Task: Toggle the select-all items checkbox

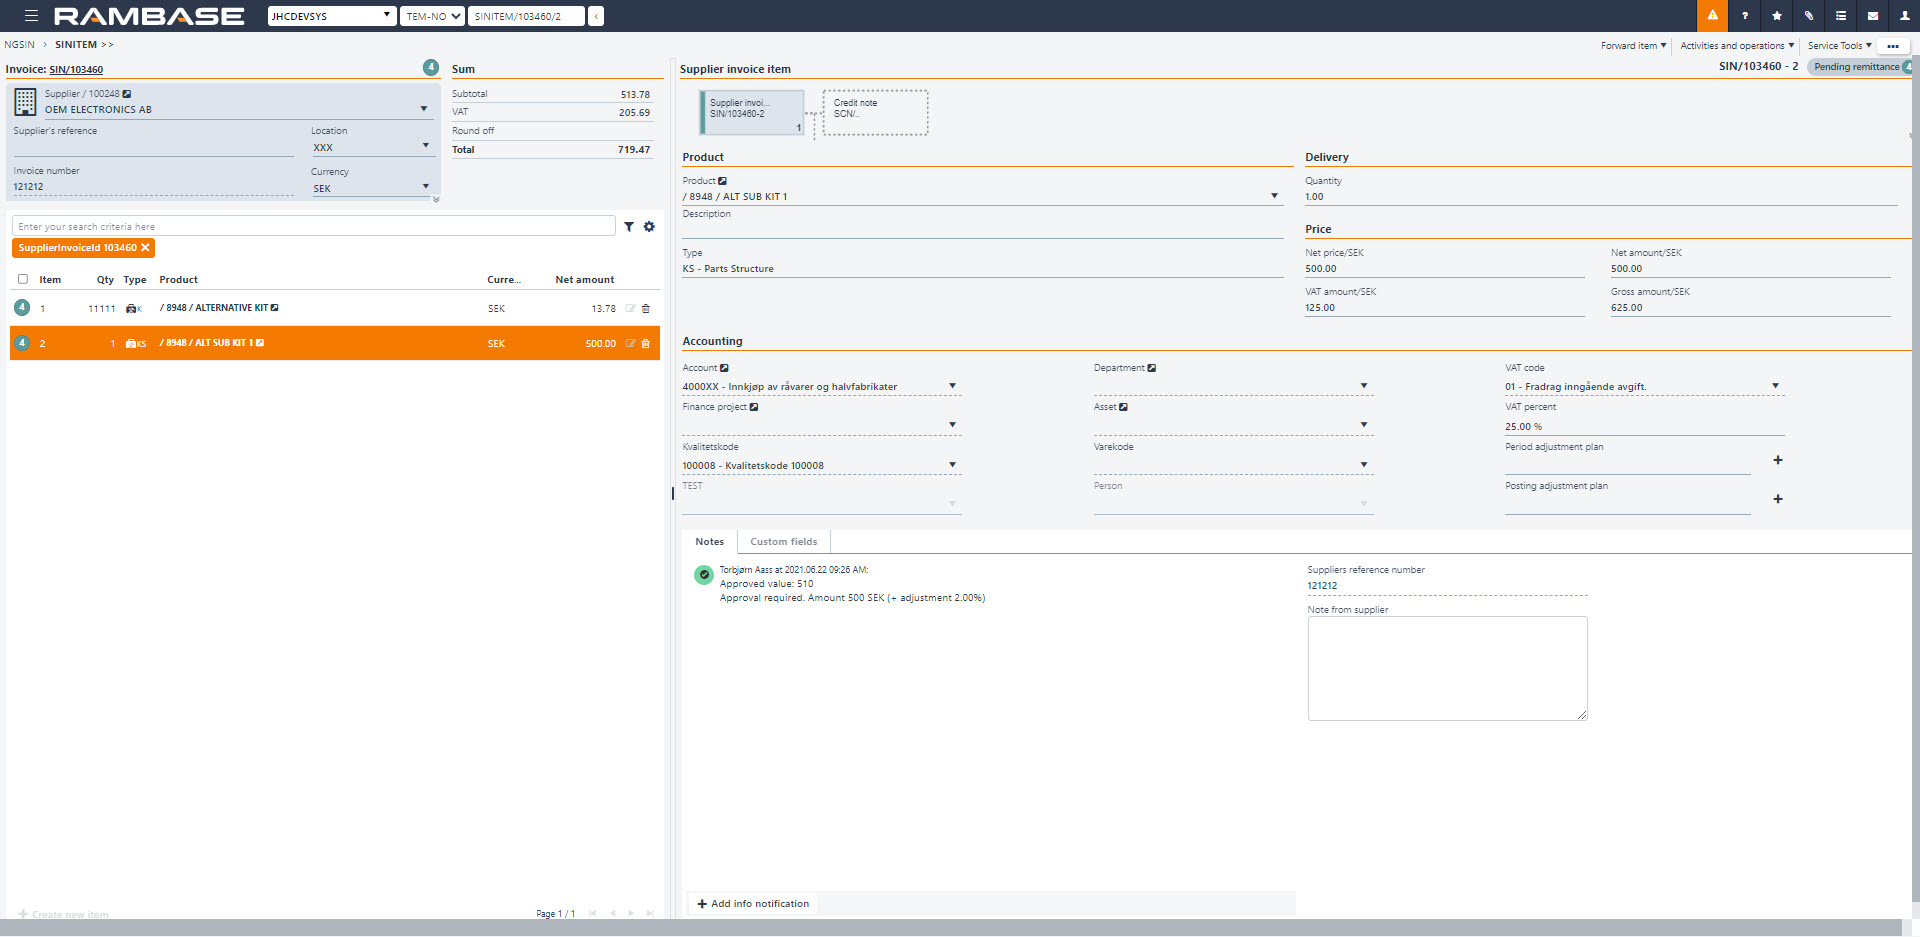Action: pos(23,279)
